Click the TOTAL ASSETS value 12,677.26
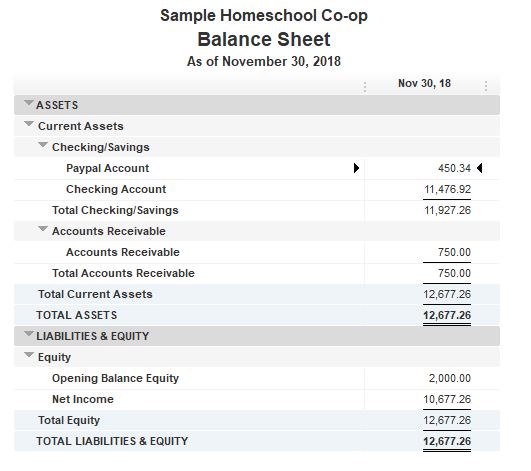This screenshot has height=471, width=531. point(447,315)
